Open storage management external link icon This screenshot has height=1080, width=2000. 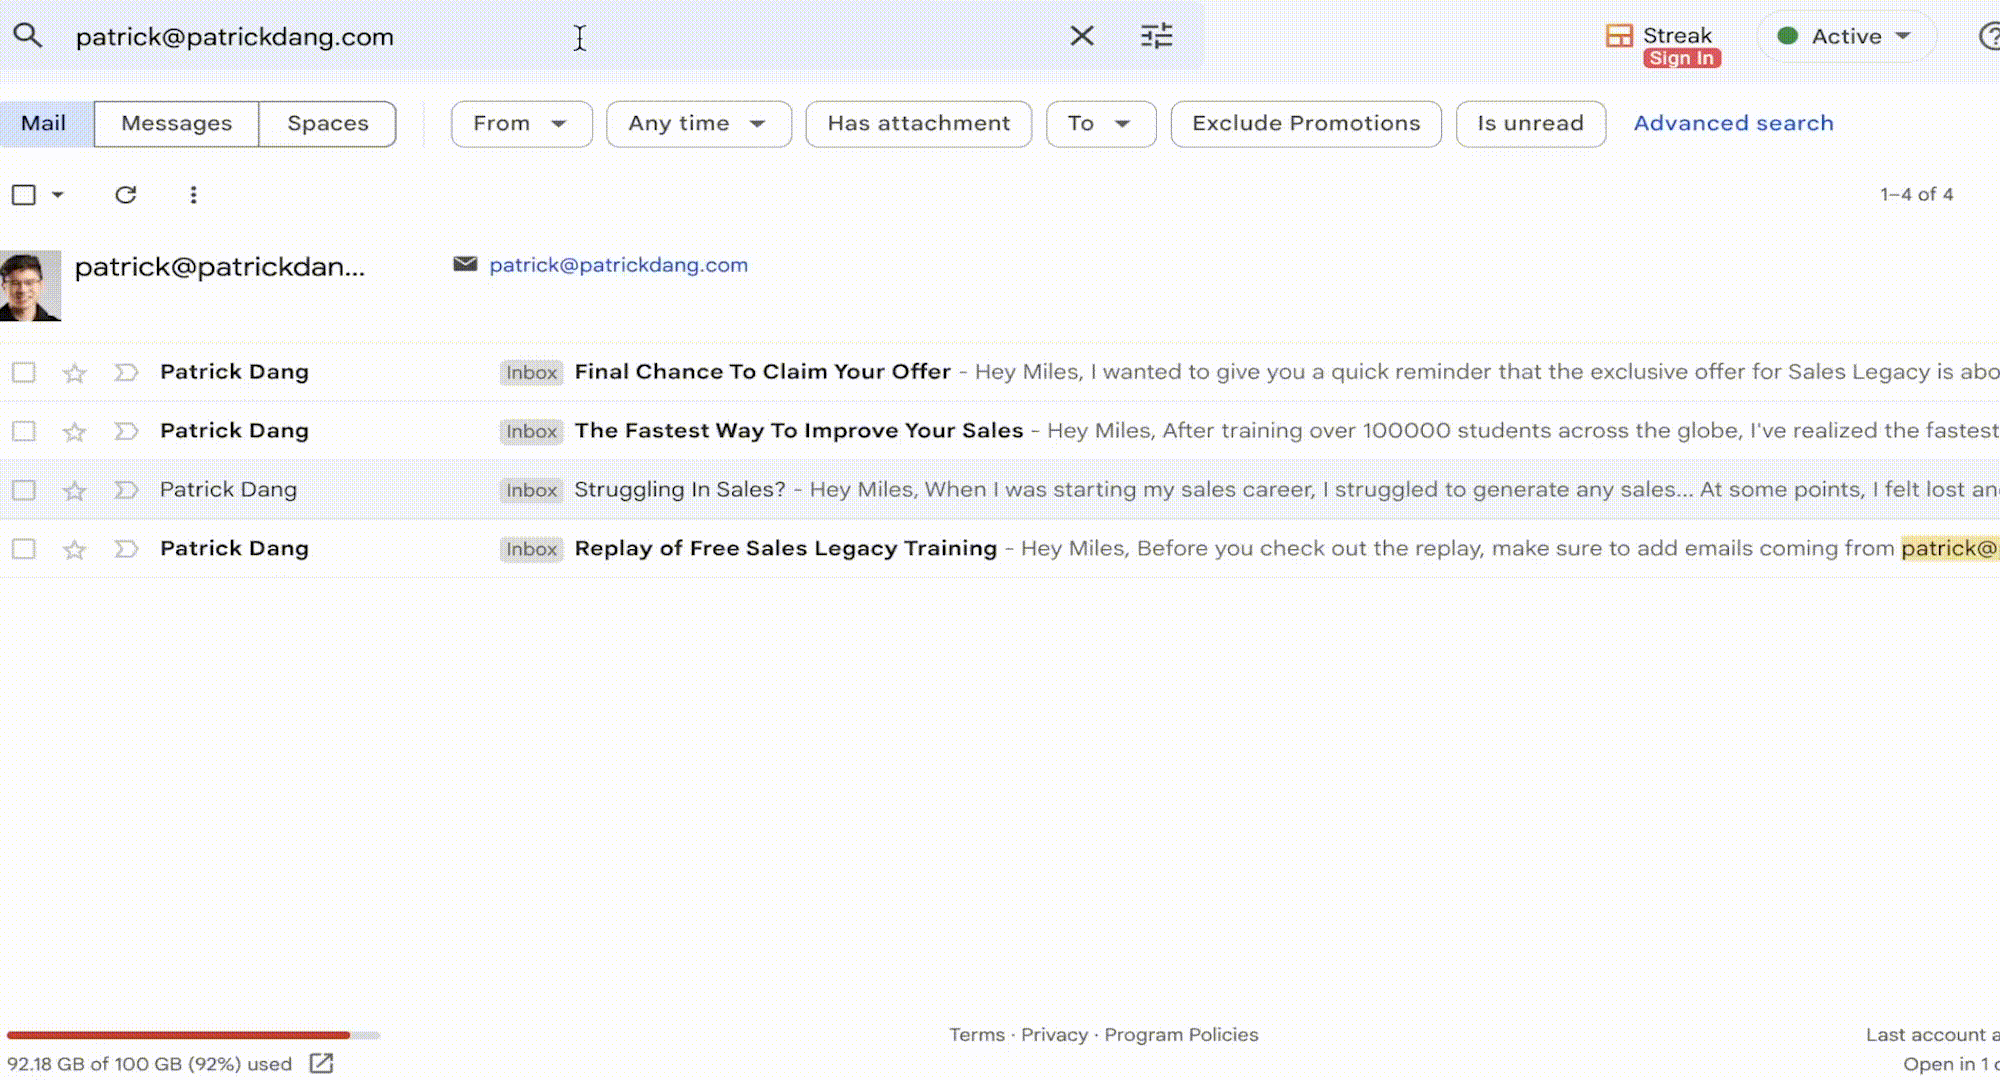click(321, 1063)
